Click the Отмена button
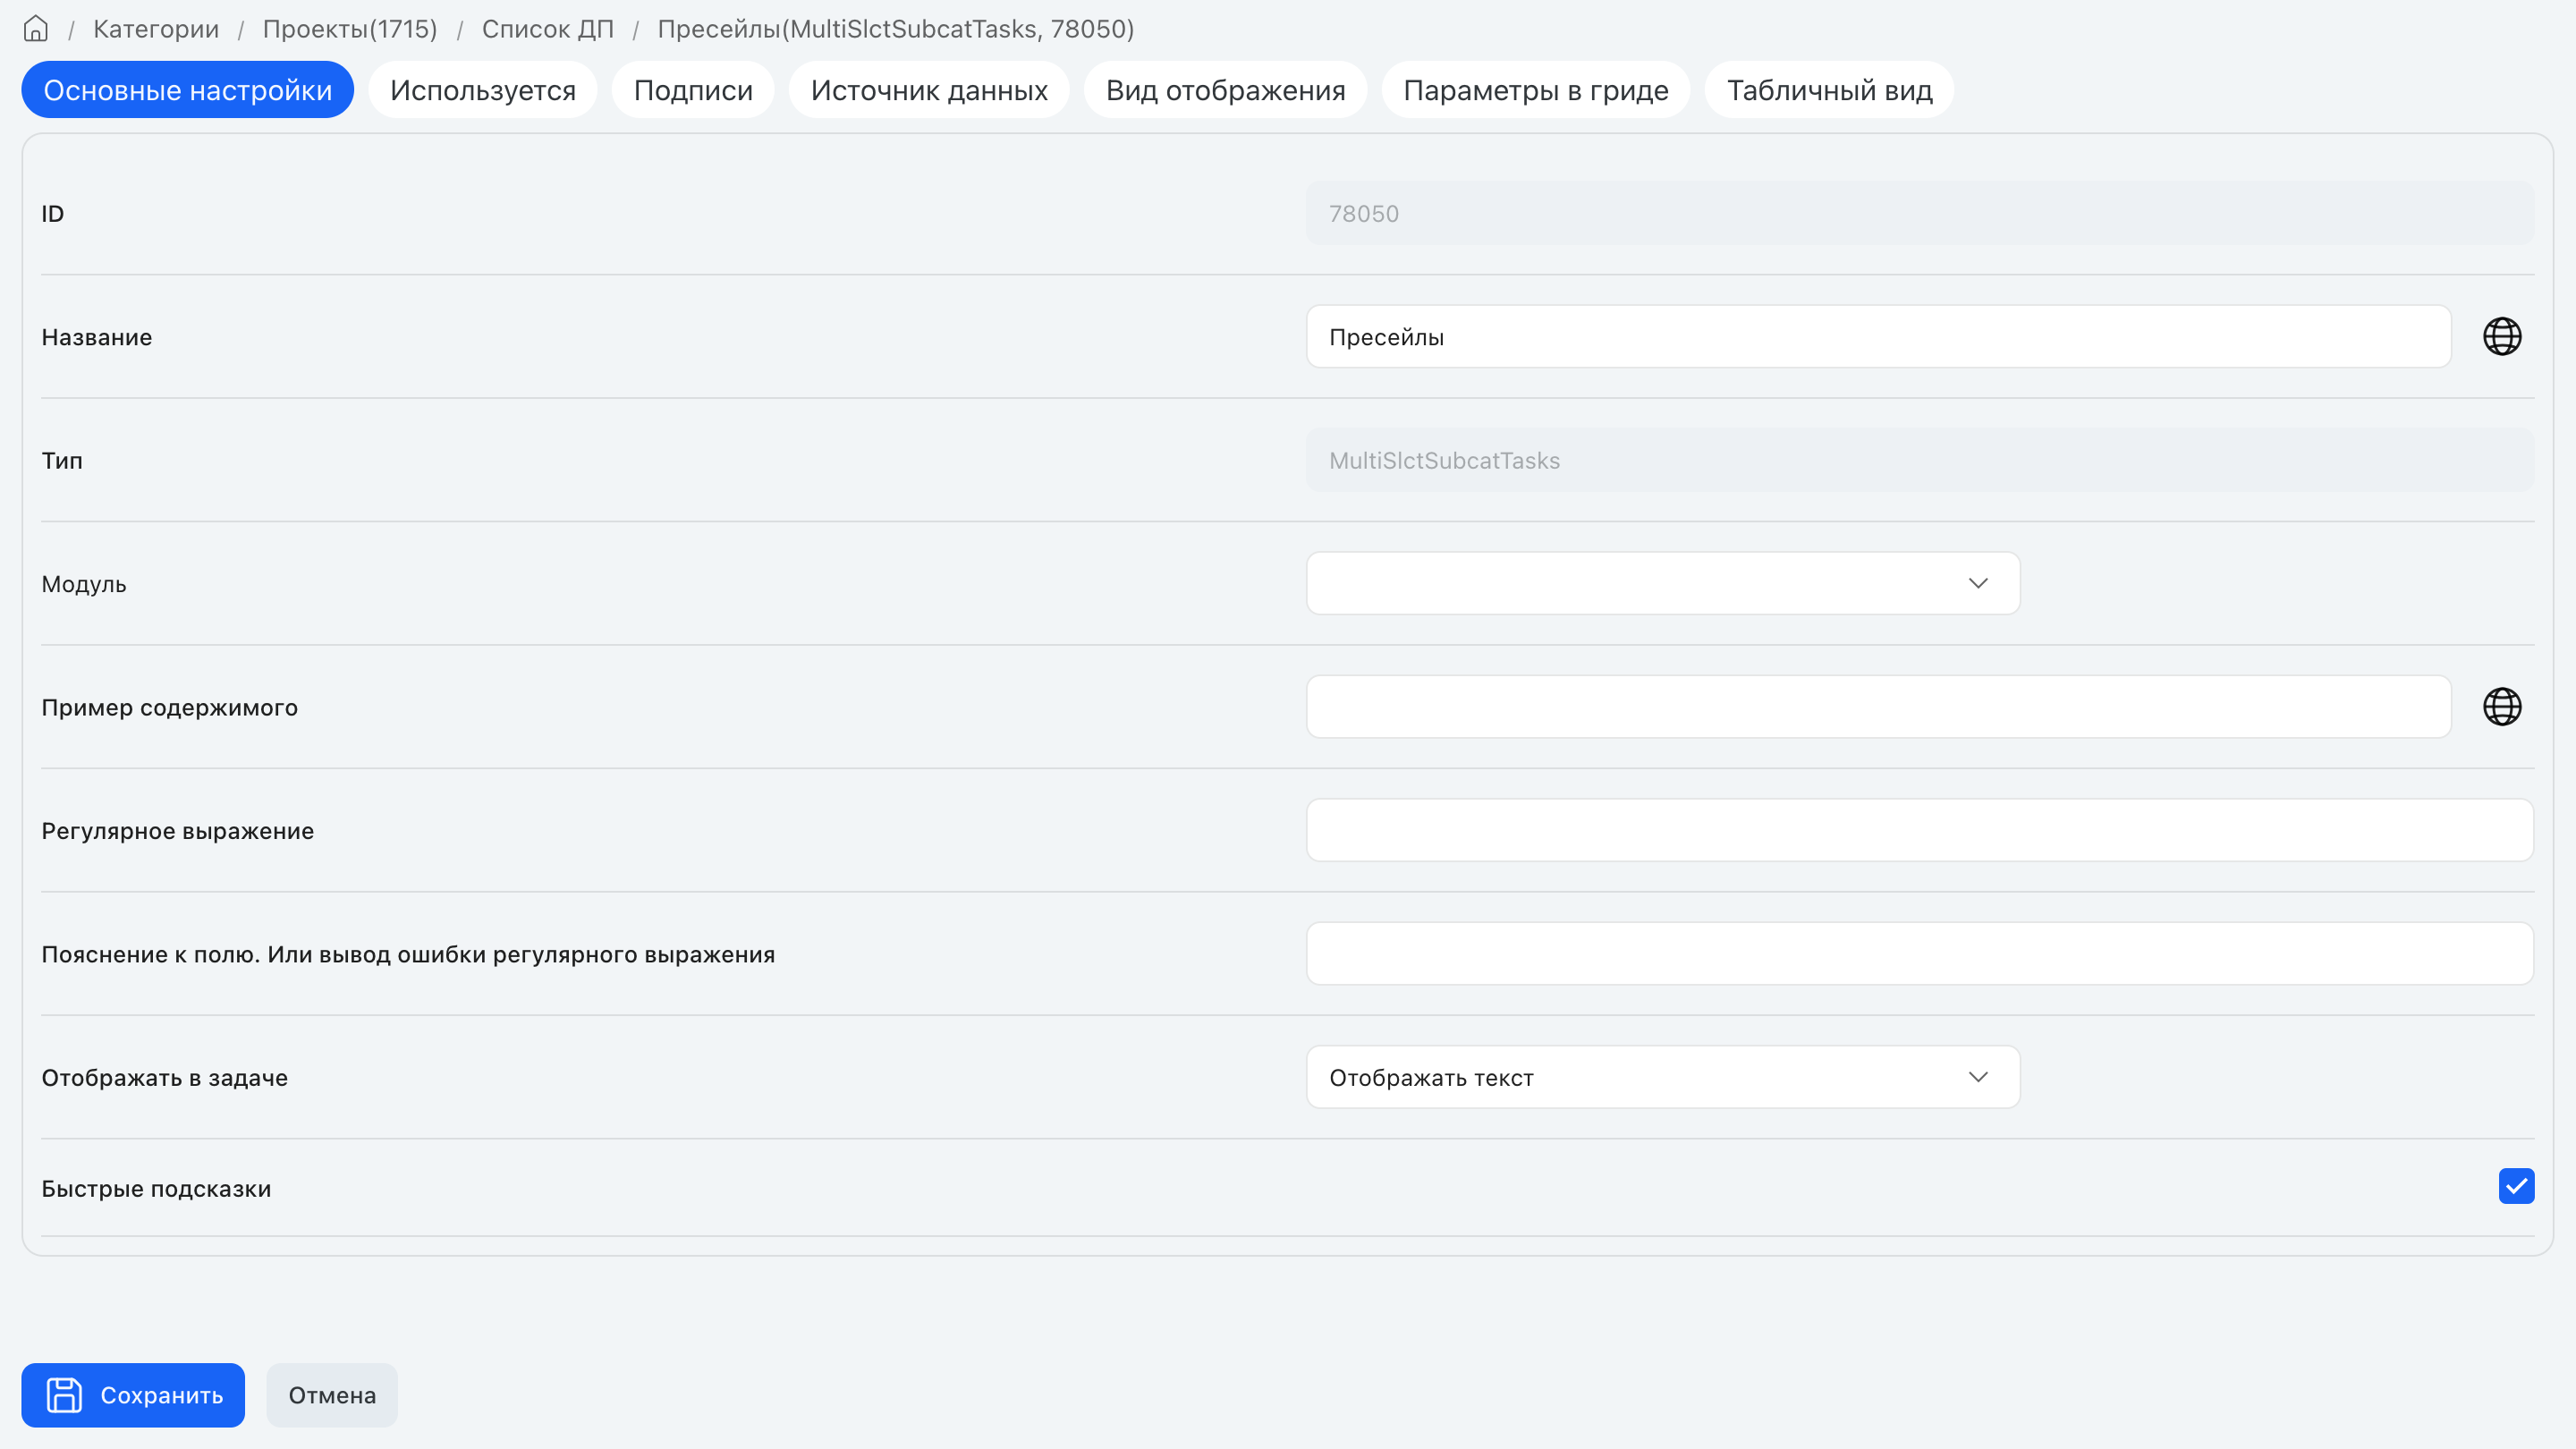 (x=332, y=1395)
